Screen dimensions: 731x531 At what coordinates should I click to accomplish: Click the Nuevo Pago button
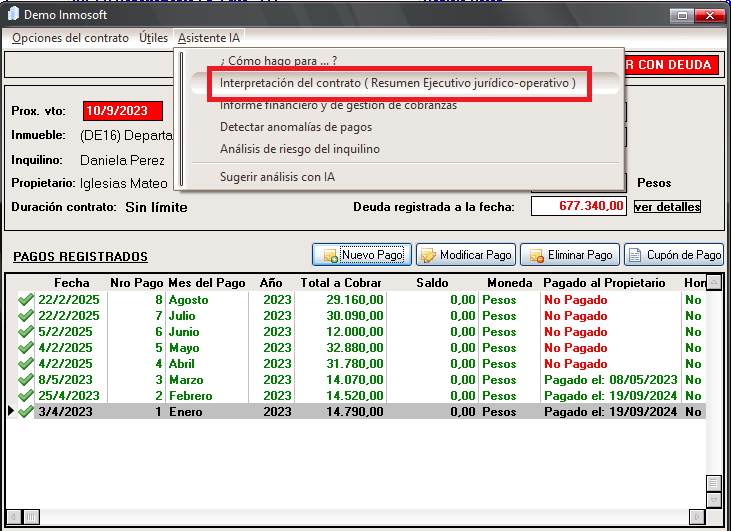(362, 255)
